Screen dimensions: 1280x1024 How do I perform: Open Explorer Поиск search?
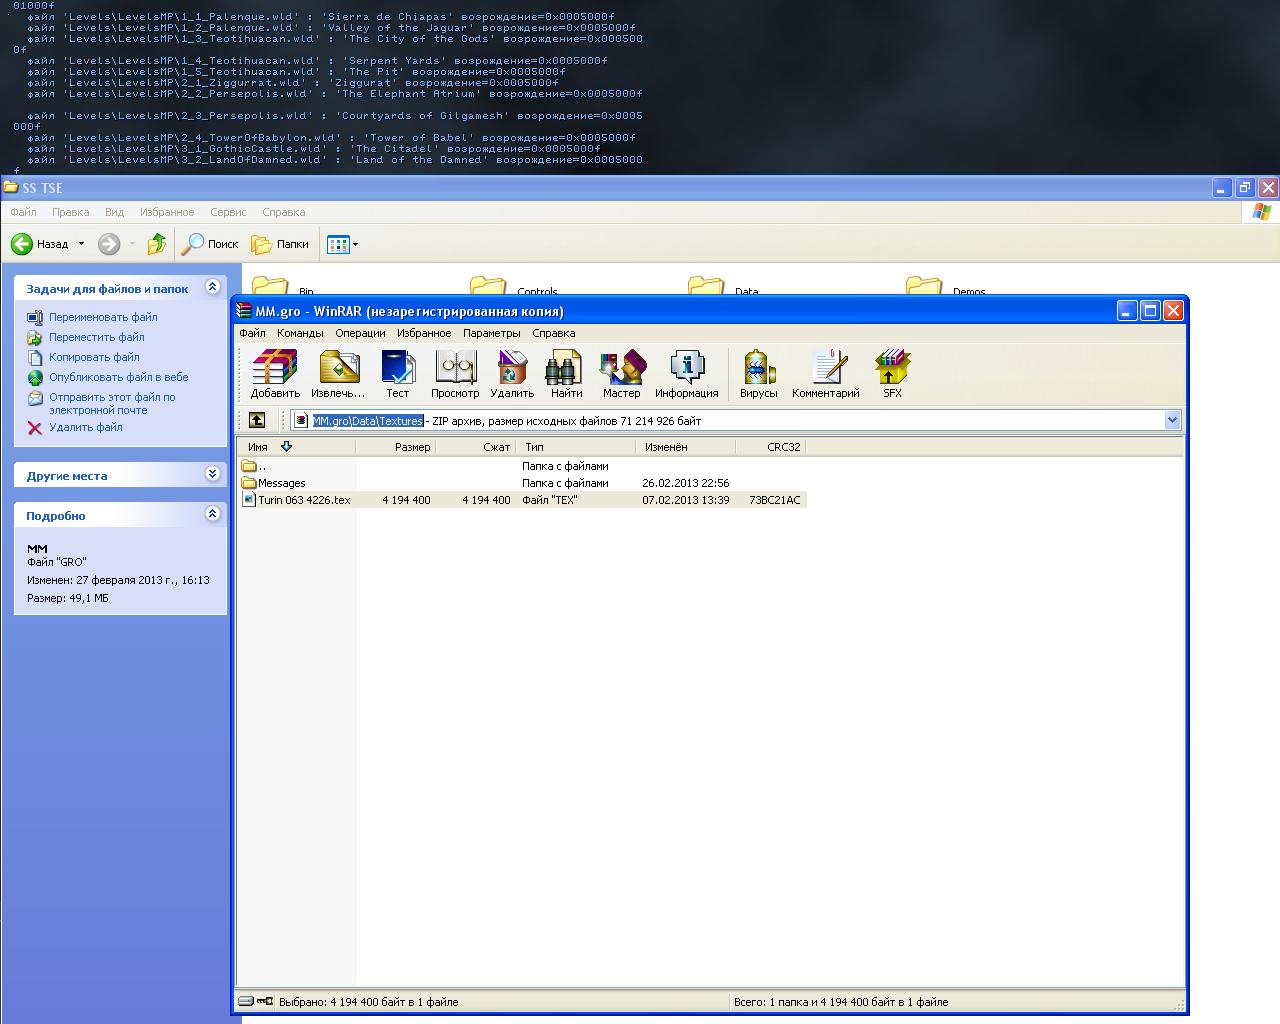pyautogui.click(x=210, y=243)
